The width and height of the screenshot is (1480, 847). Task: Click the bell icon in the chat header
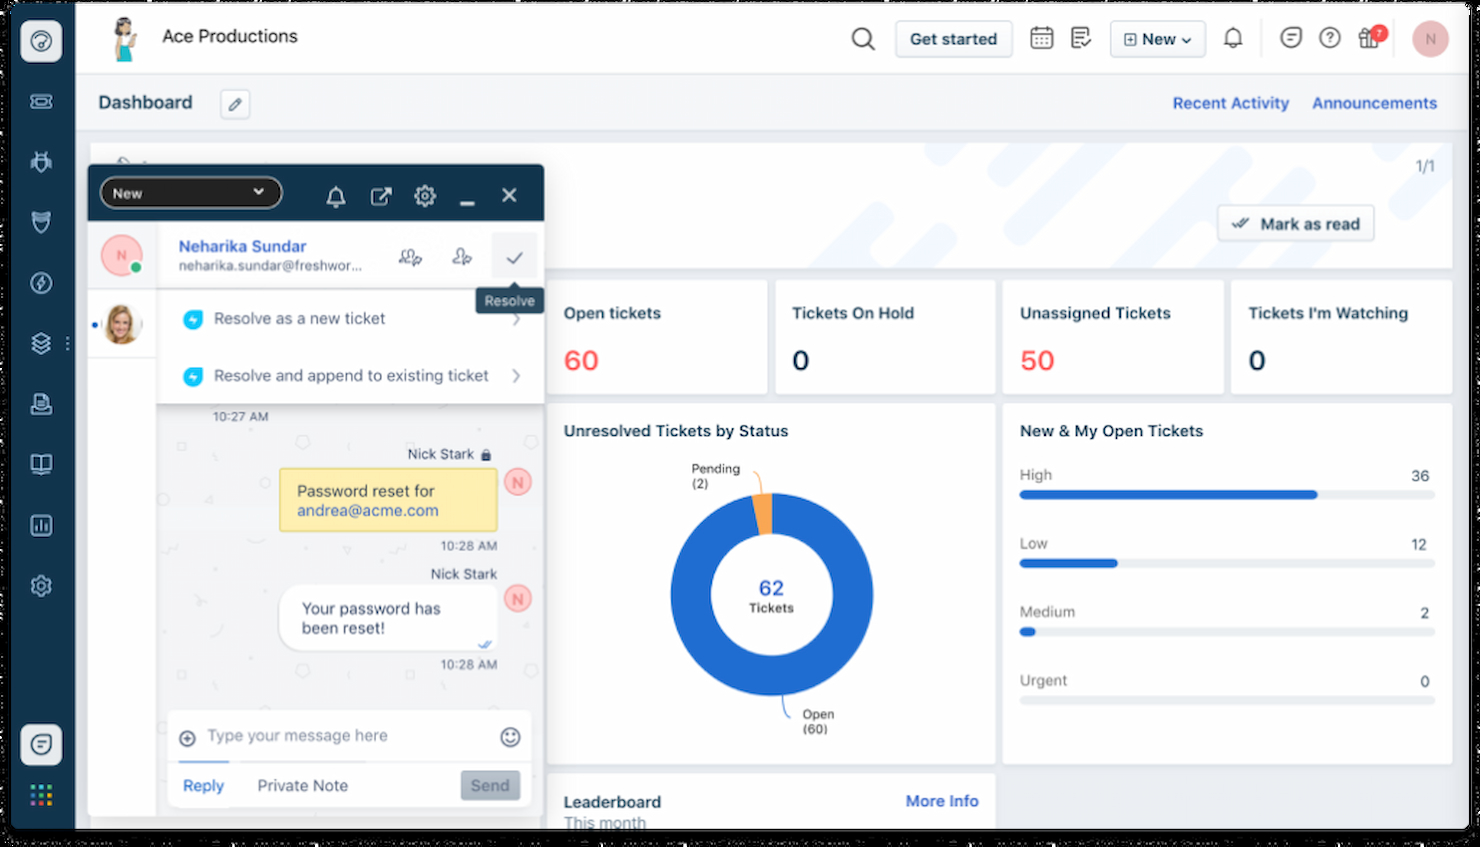[x=336, y=196]
